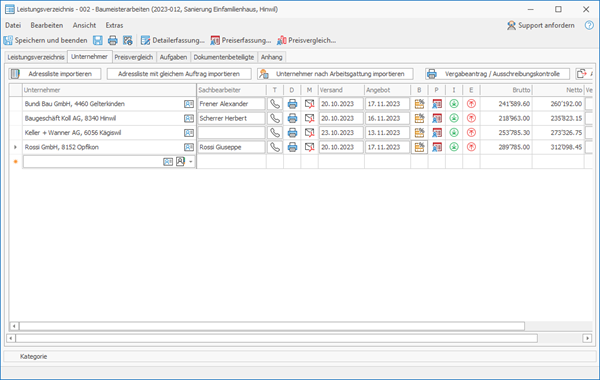
Task: Click the Kategorie panel bar
Action: pos(300,356)
